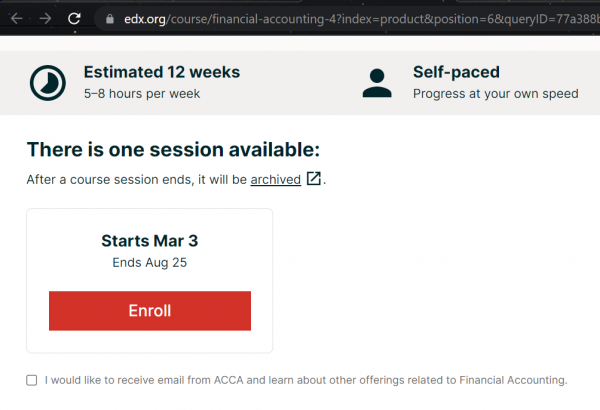Screen dimensions: 600x410
Task: Click the Ends Aug 25 text
Action: pyautogui.click(x=150, y=263)
